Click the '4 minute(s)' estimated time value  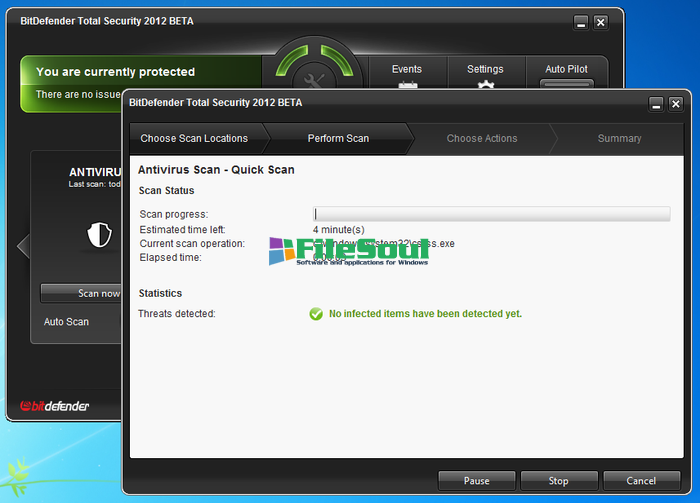pos(338,230)
